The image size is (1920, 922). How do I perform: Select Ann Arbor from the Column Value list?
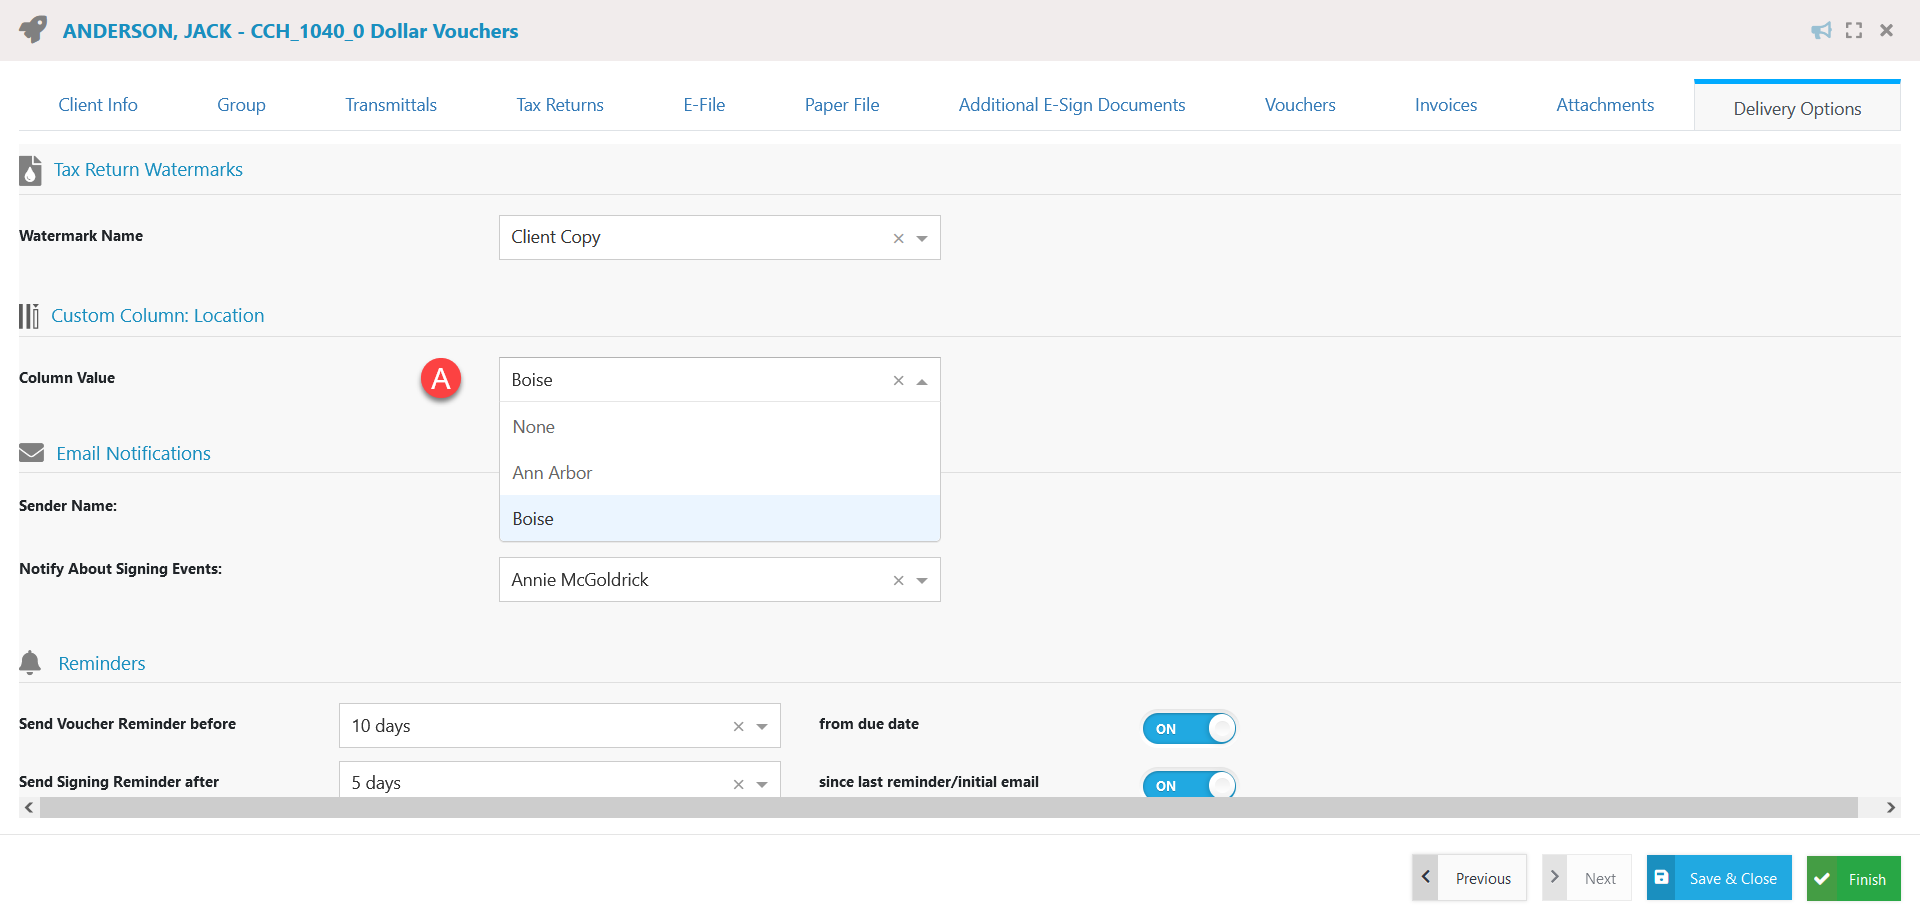pyautogui.click(x=552, y=472)
